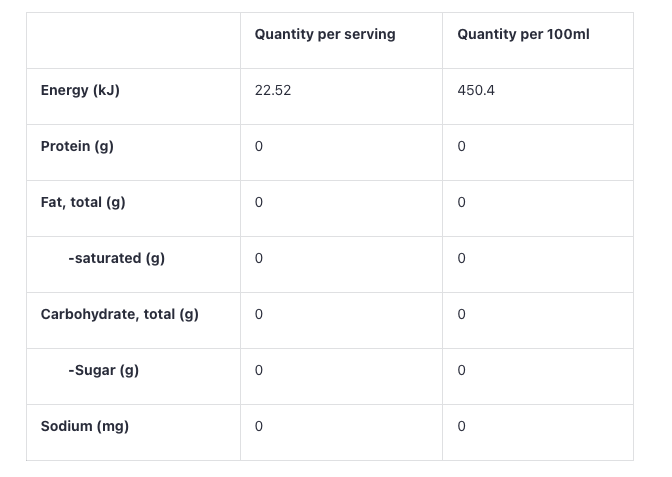This screenshot has height=477, width=672.
Task: Click the "Quantity per 100ml" column header
Action: tap(523, 35)
